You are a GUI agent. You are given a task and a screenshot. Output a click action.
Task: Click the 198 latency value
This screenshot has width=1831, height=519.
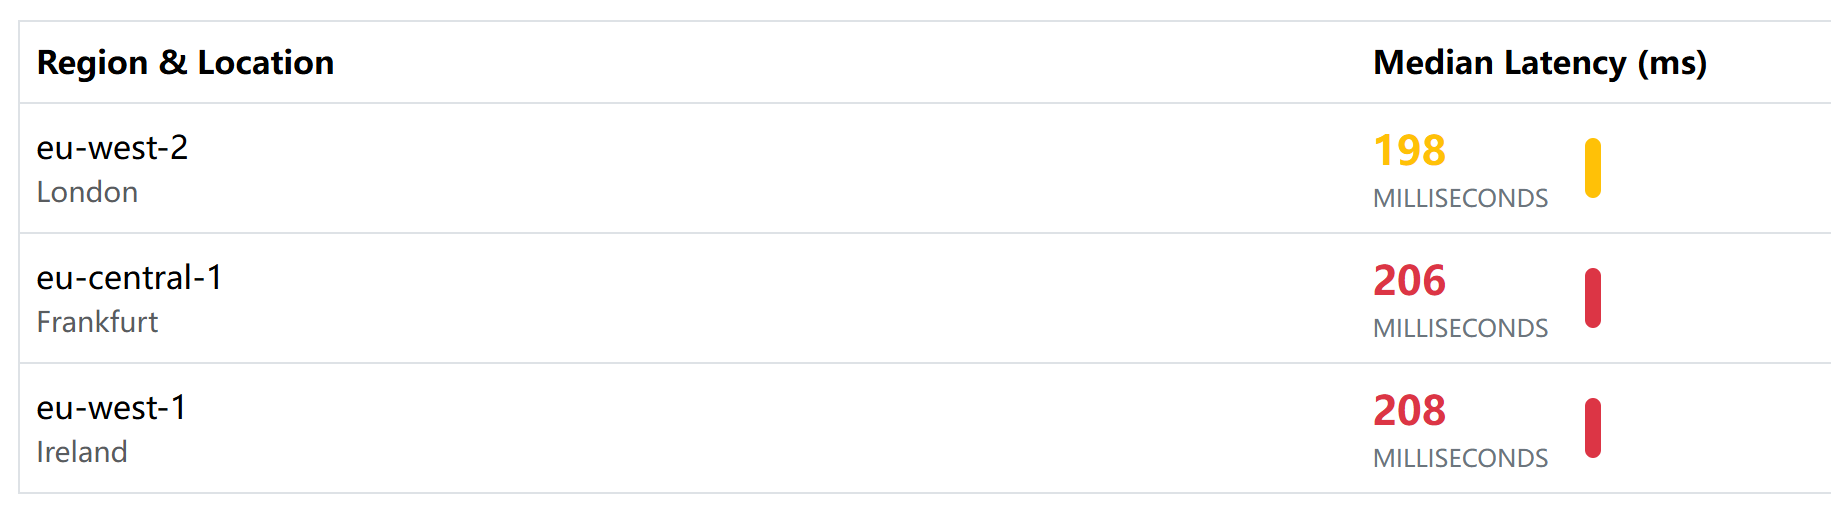point(1409,151)
